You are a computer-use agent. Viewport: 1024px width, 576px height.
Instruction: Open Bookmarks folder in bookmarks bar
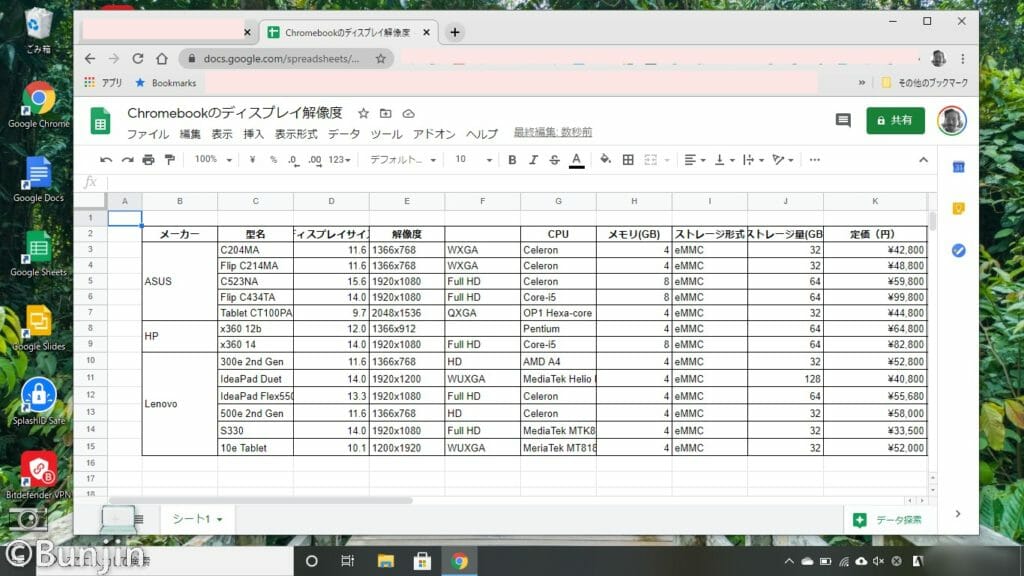[x=166, y=83]
